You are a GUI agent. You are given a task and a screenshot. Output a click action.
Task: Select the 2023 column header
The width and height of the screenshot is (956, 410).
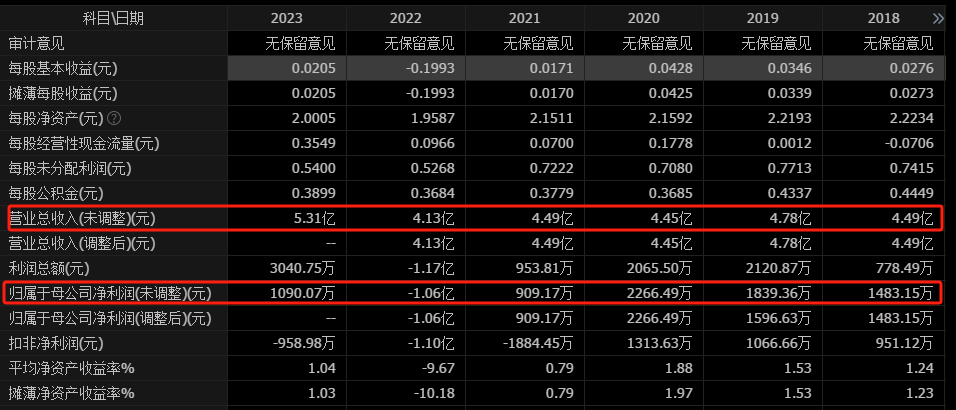(x=287, y=18)
